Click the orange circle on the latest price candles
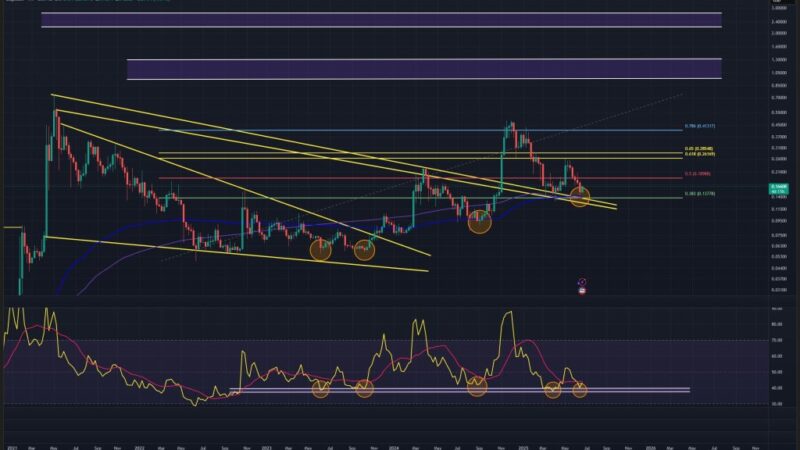Image resolution: width=800 pixels, height=450 pixels. point(580,196)
